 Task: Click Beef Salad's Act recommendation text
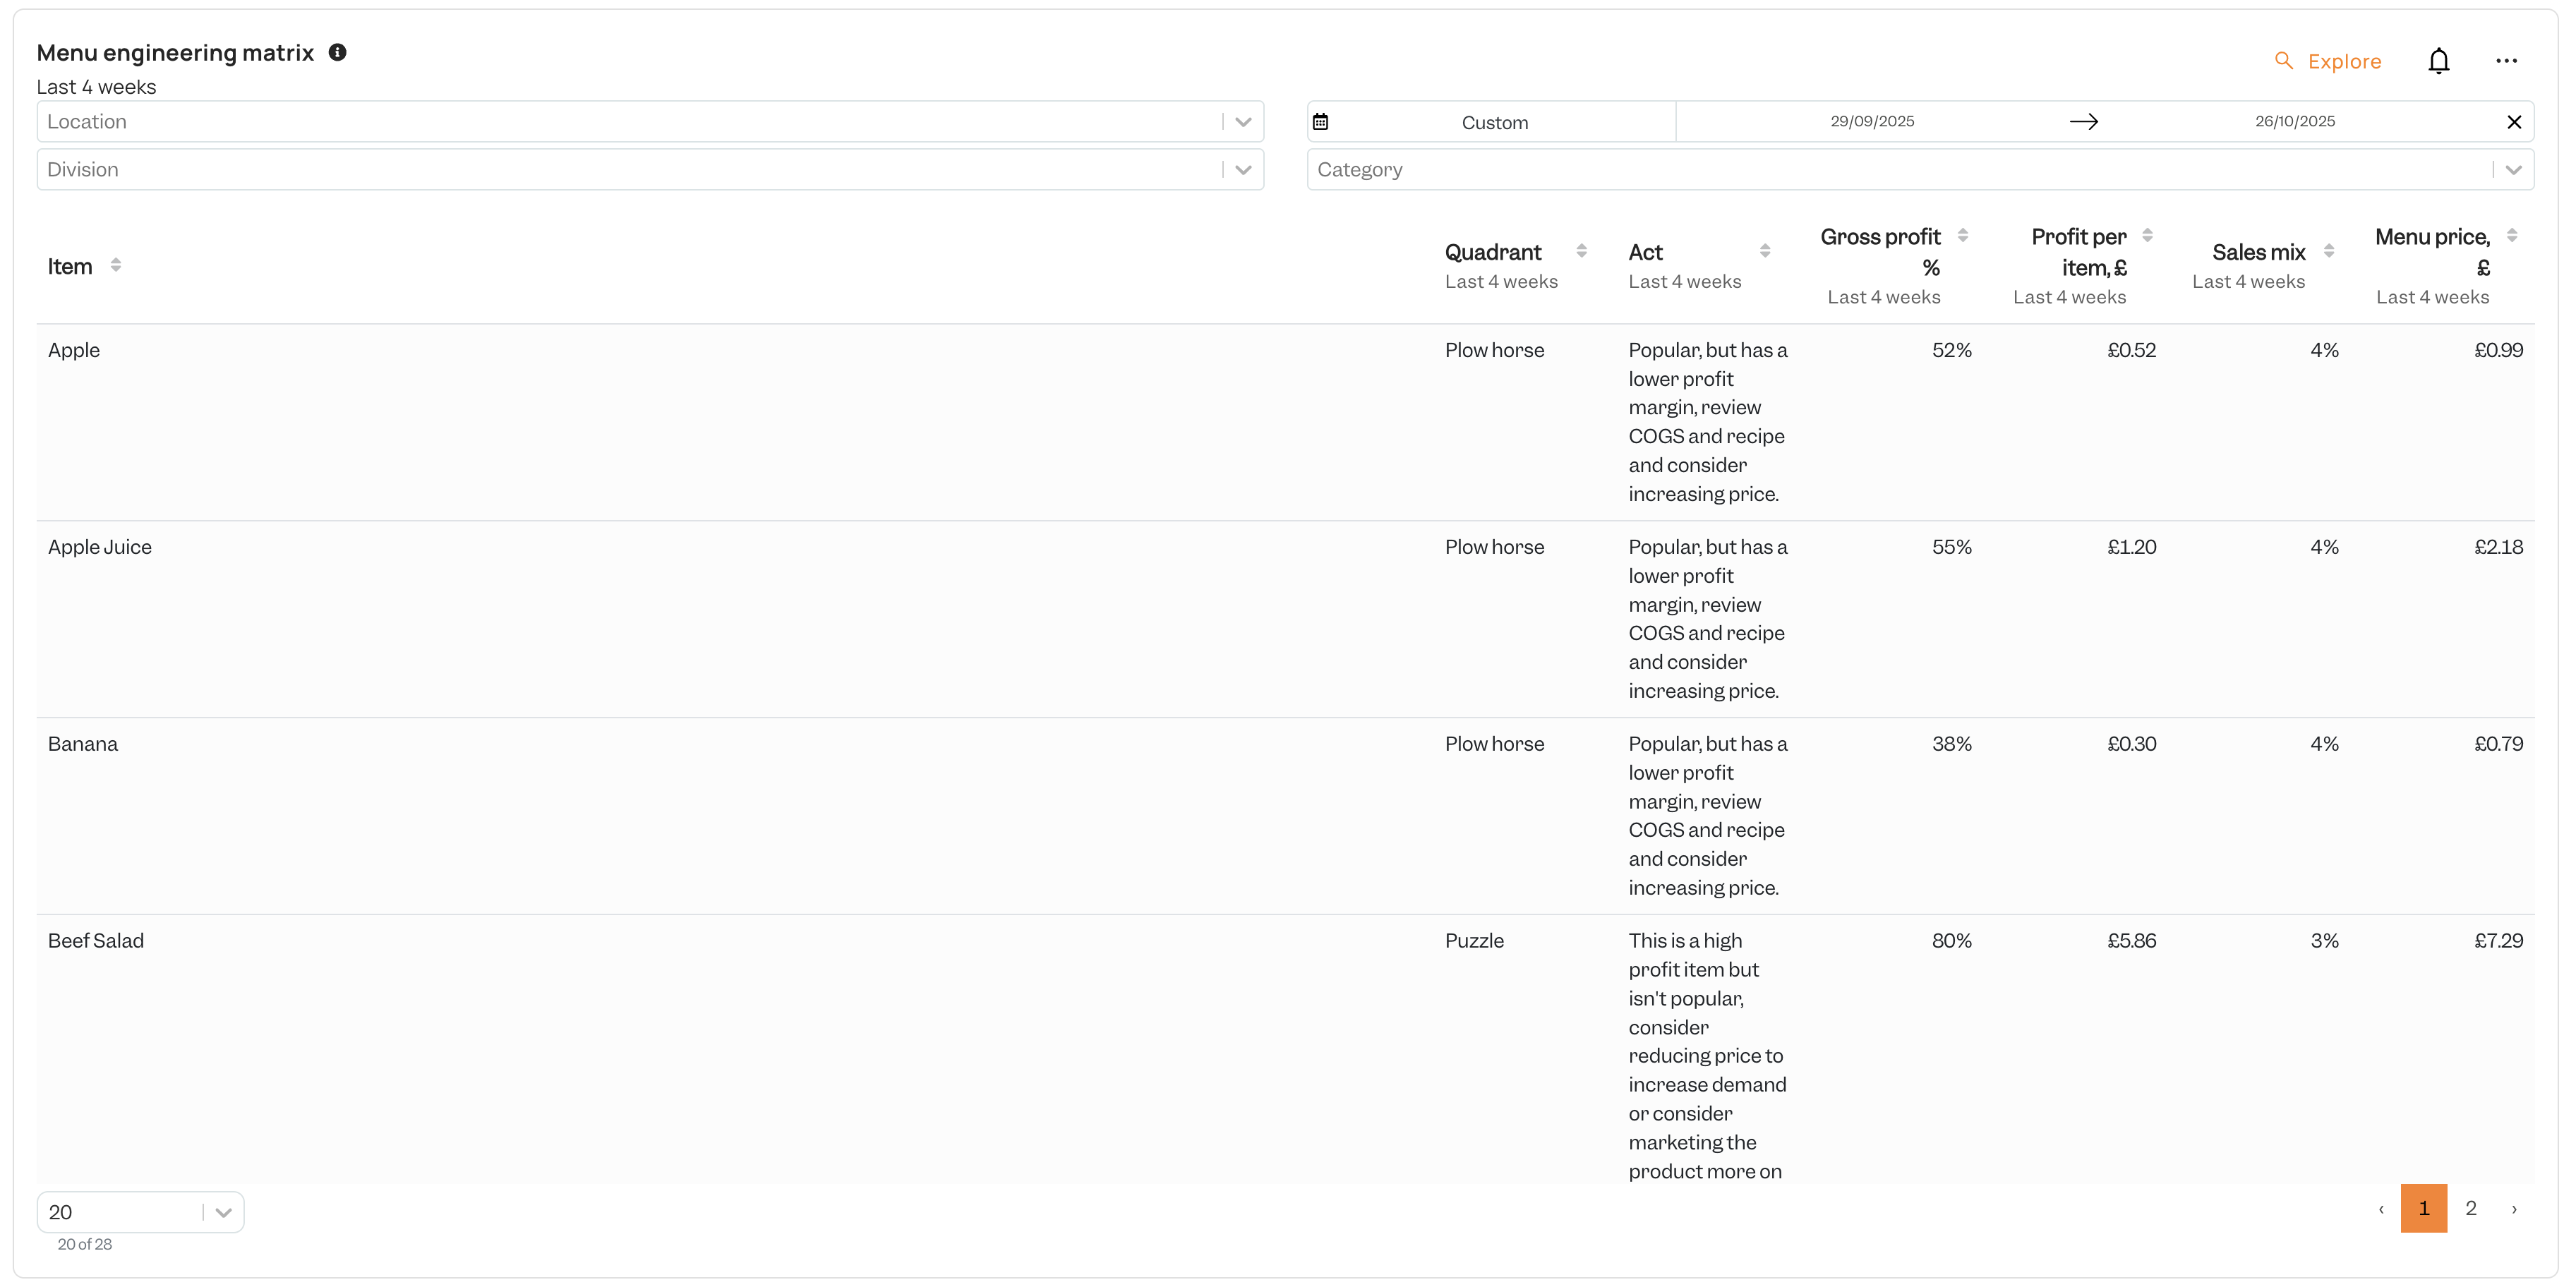click(x=1707, y=1056)
